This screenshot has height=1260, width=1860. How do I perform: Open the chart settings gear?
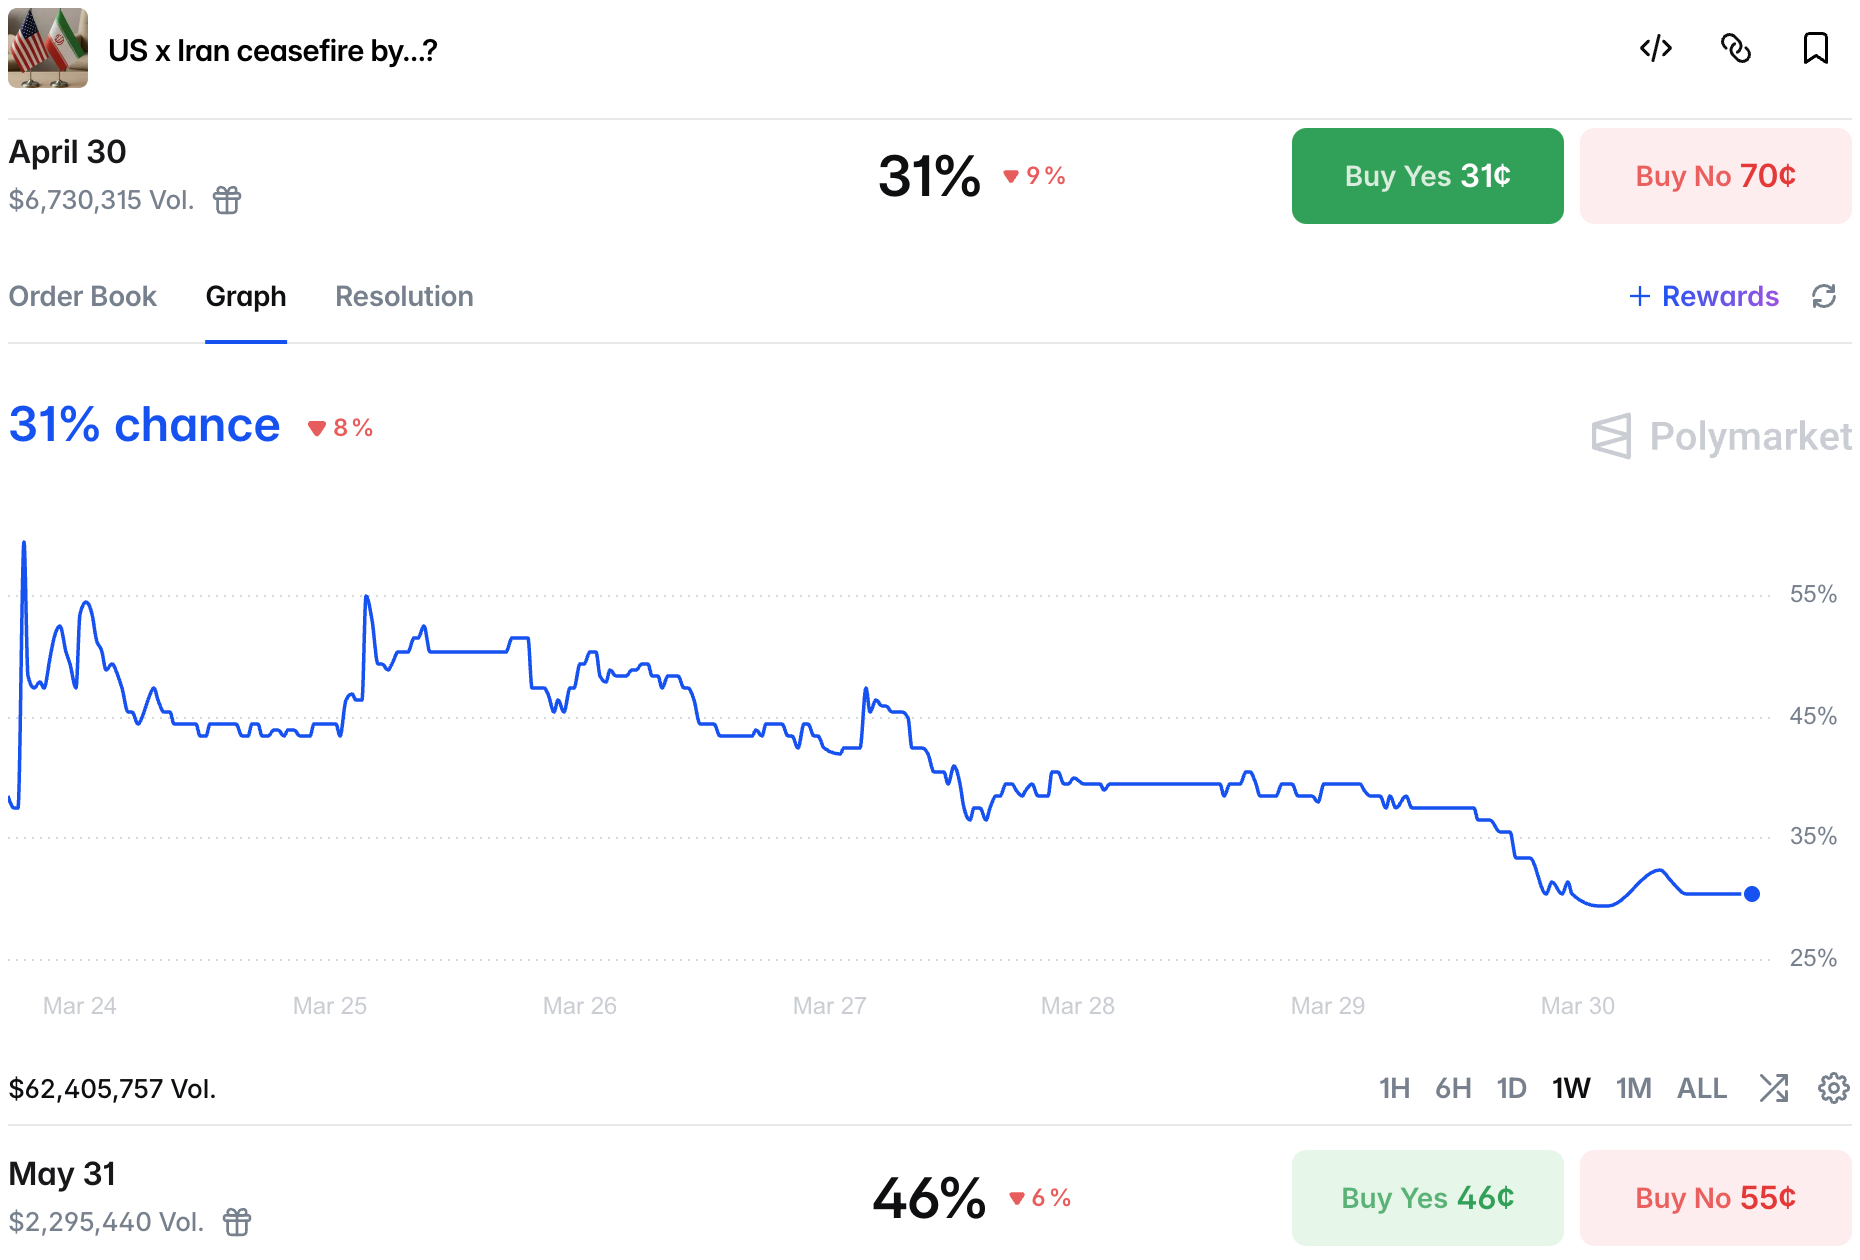(x=1833, y=1088)
